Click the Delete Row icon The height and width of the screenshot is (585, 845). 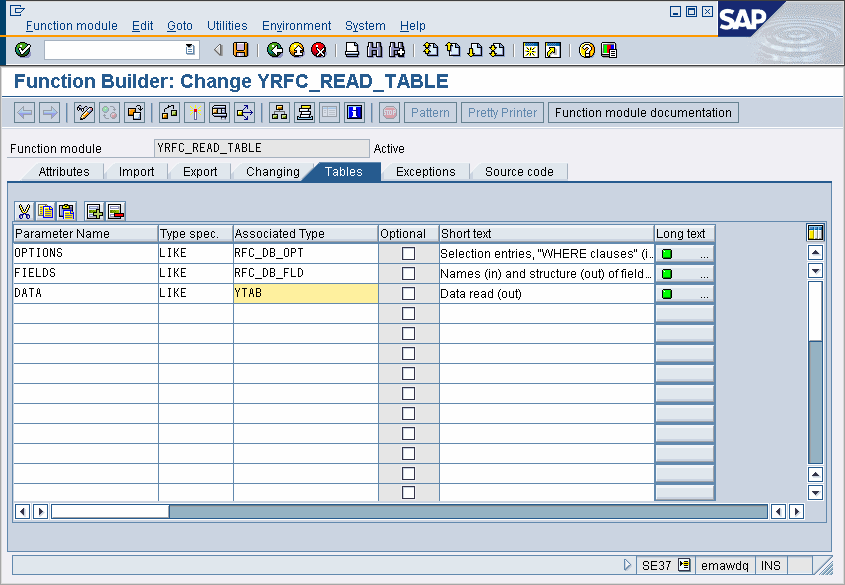click(115, 211)
